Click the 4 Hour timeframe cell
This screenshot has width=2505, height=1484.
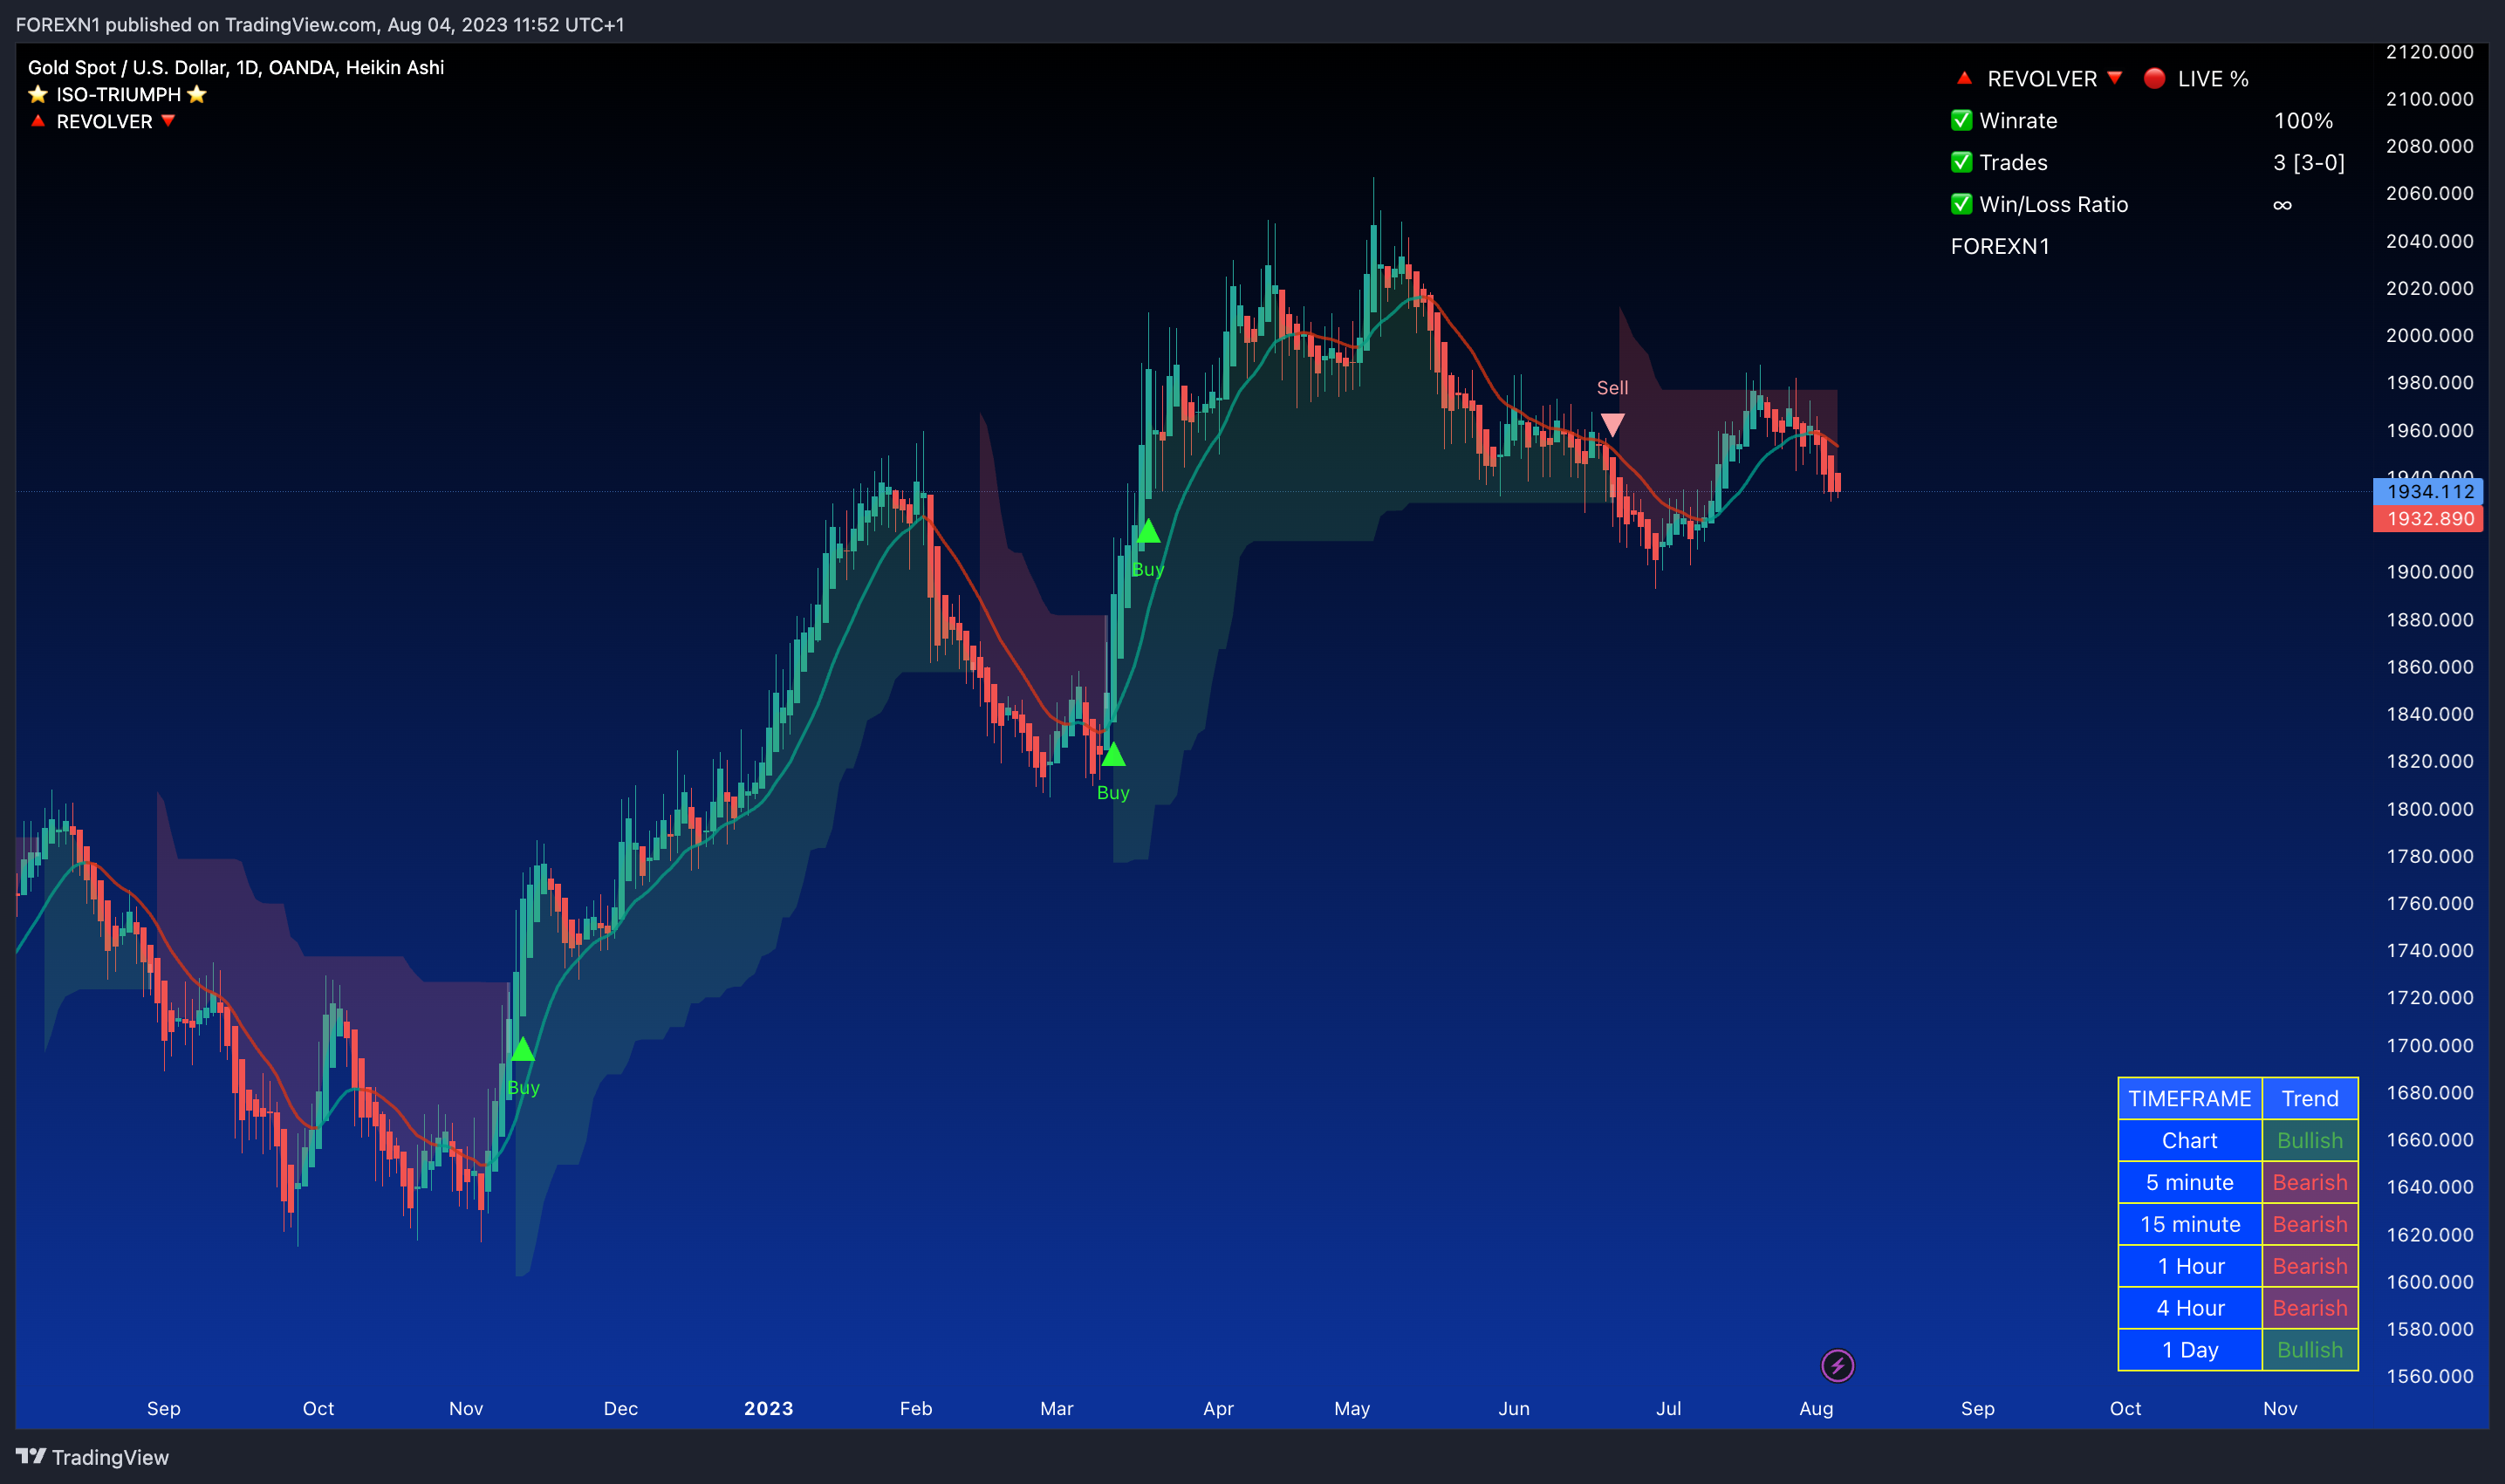pyautogui.click(x=2190, y=1308)
